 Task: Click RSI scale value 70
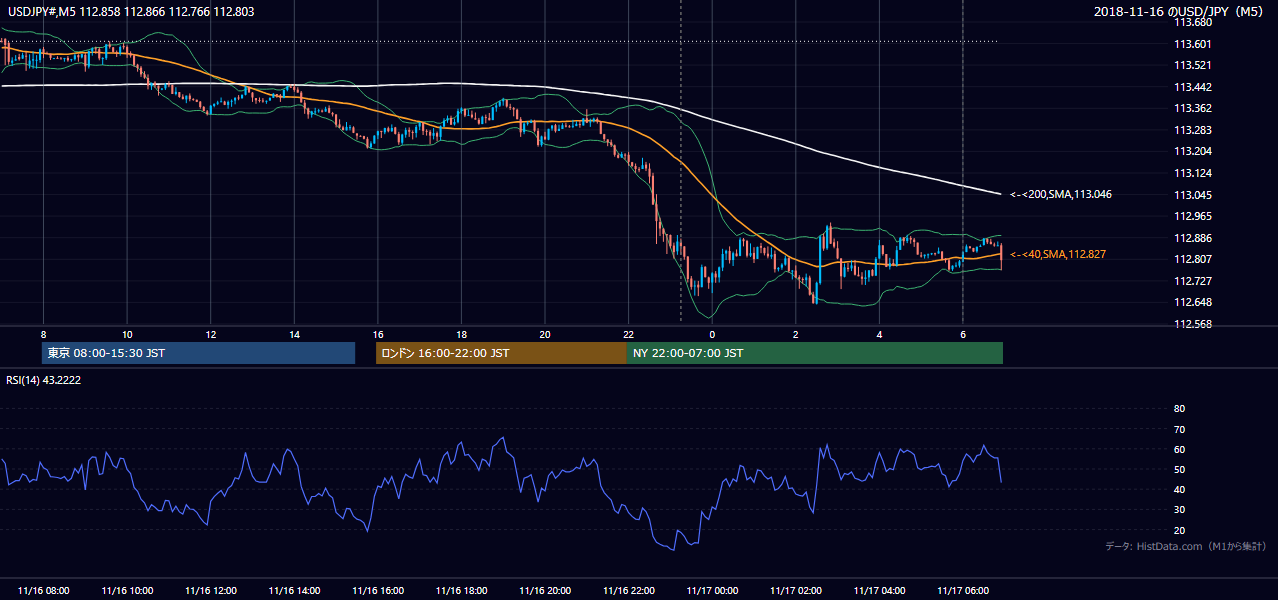[1179, 429]
